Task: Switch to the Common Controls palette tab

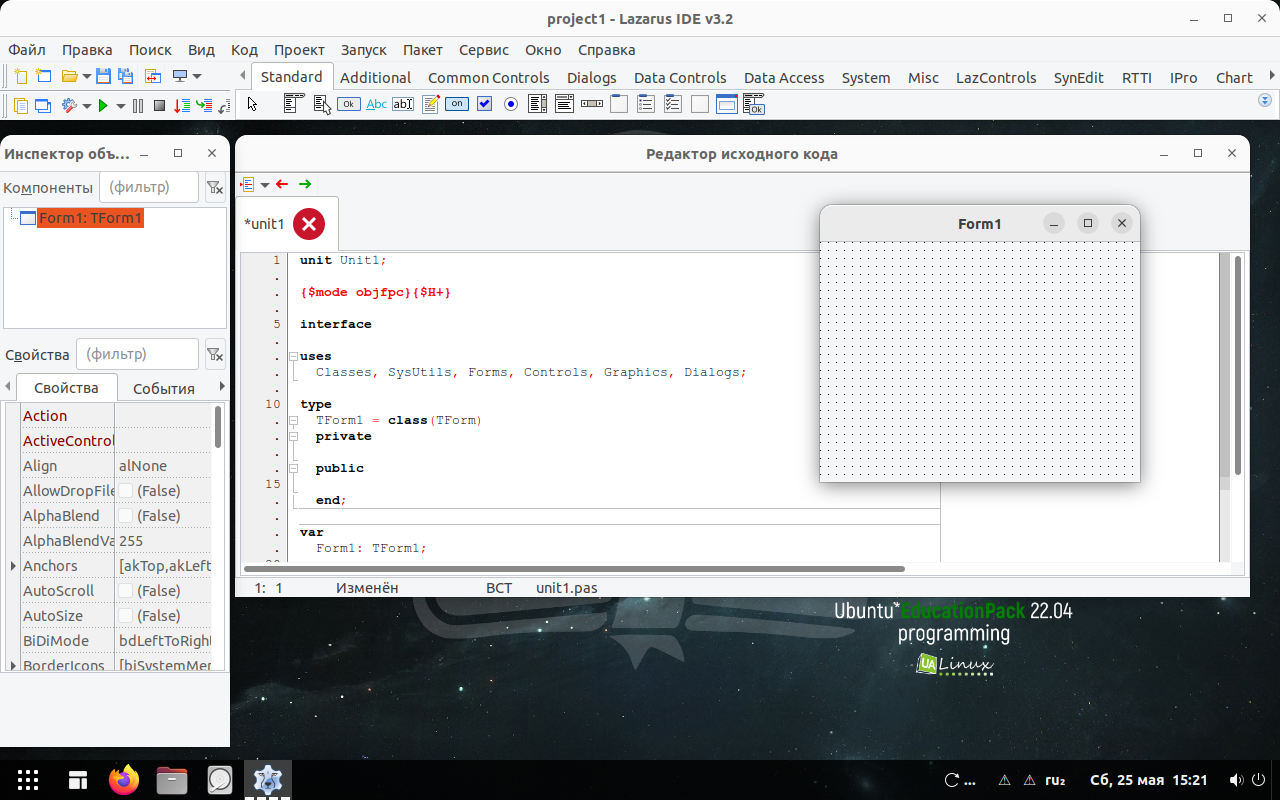Action: coord(489,77)
